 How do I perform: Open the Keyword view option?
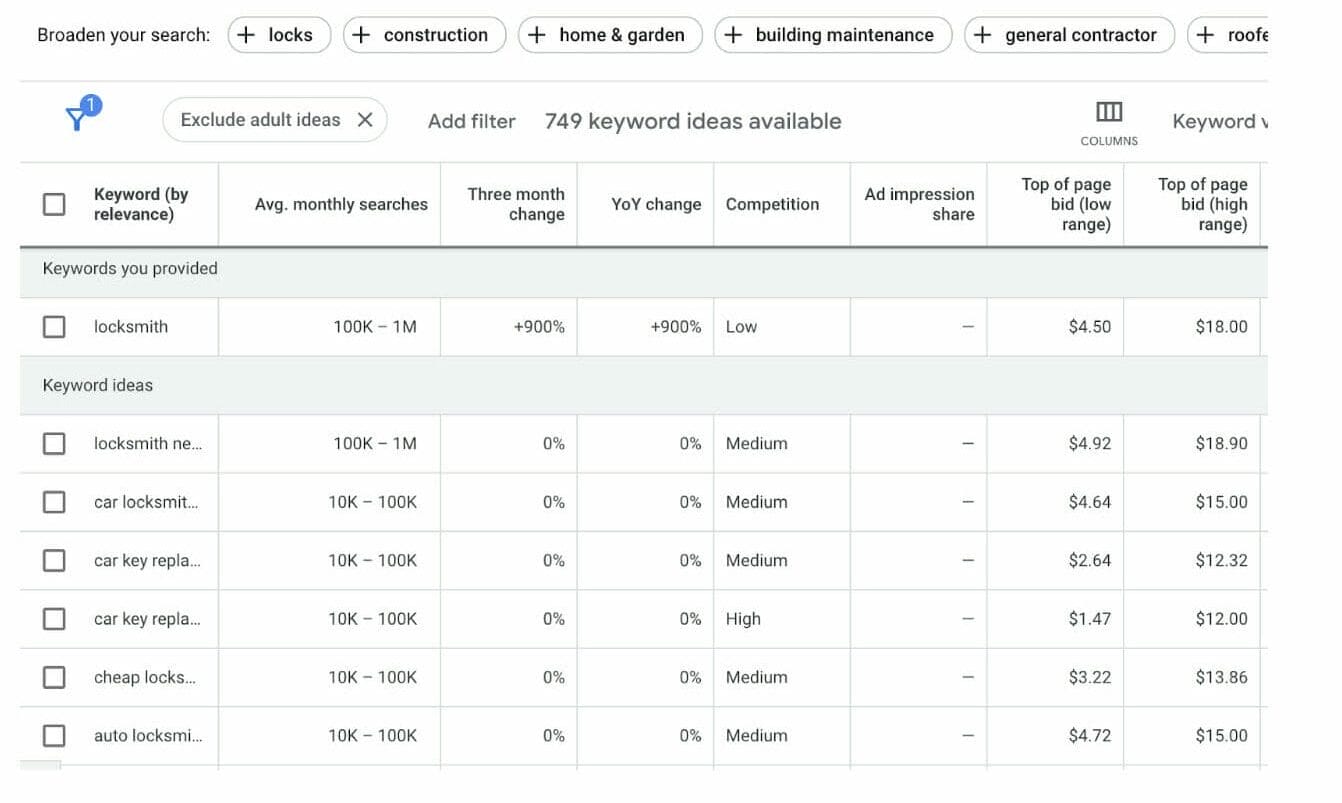1218,121
